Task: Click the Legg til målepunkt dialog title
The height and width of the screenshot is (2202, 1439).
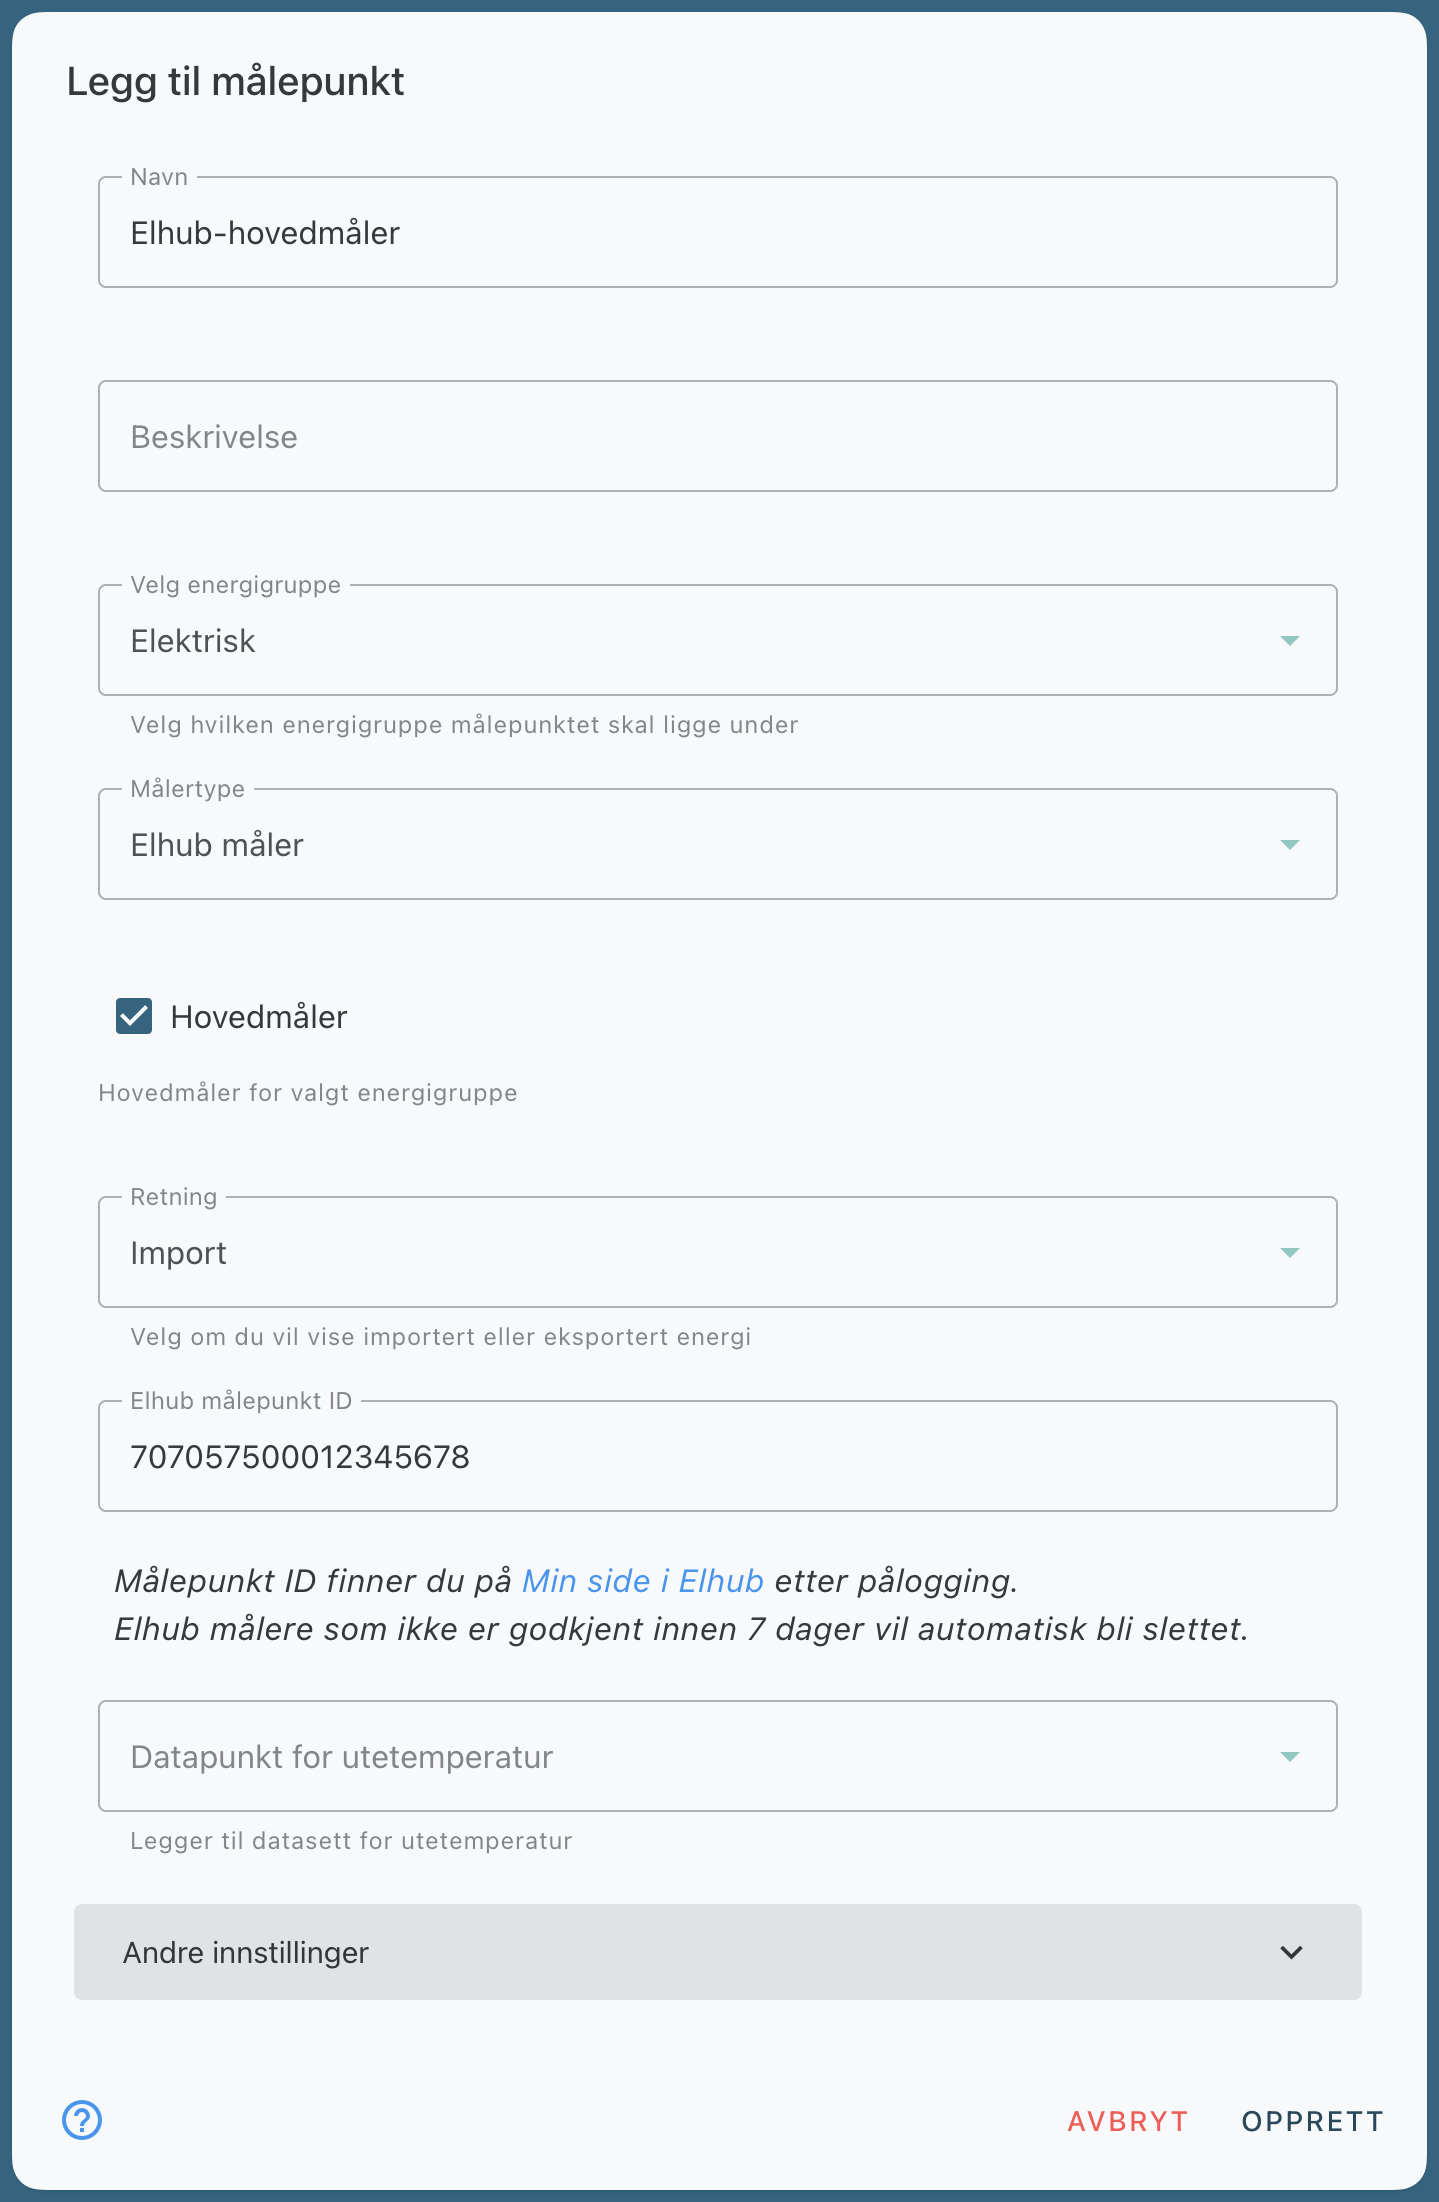Action: 236,82
